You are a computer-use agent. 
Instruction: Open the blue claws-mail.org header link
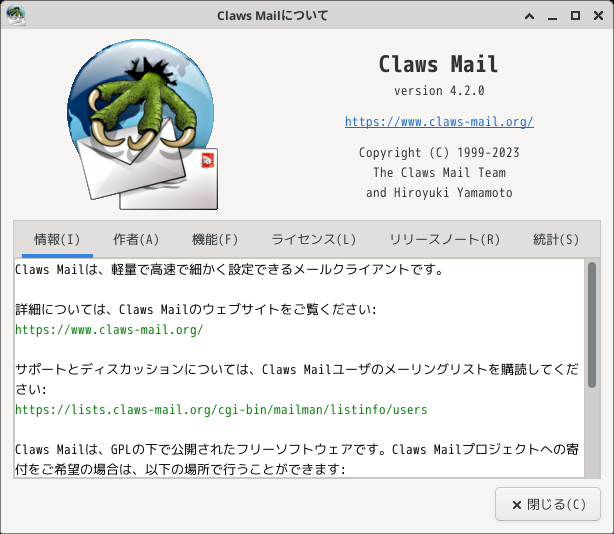(439, 121)
